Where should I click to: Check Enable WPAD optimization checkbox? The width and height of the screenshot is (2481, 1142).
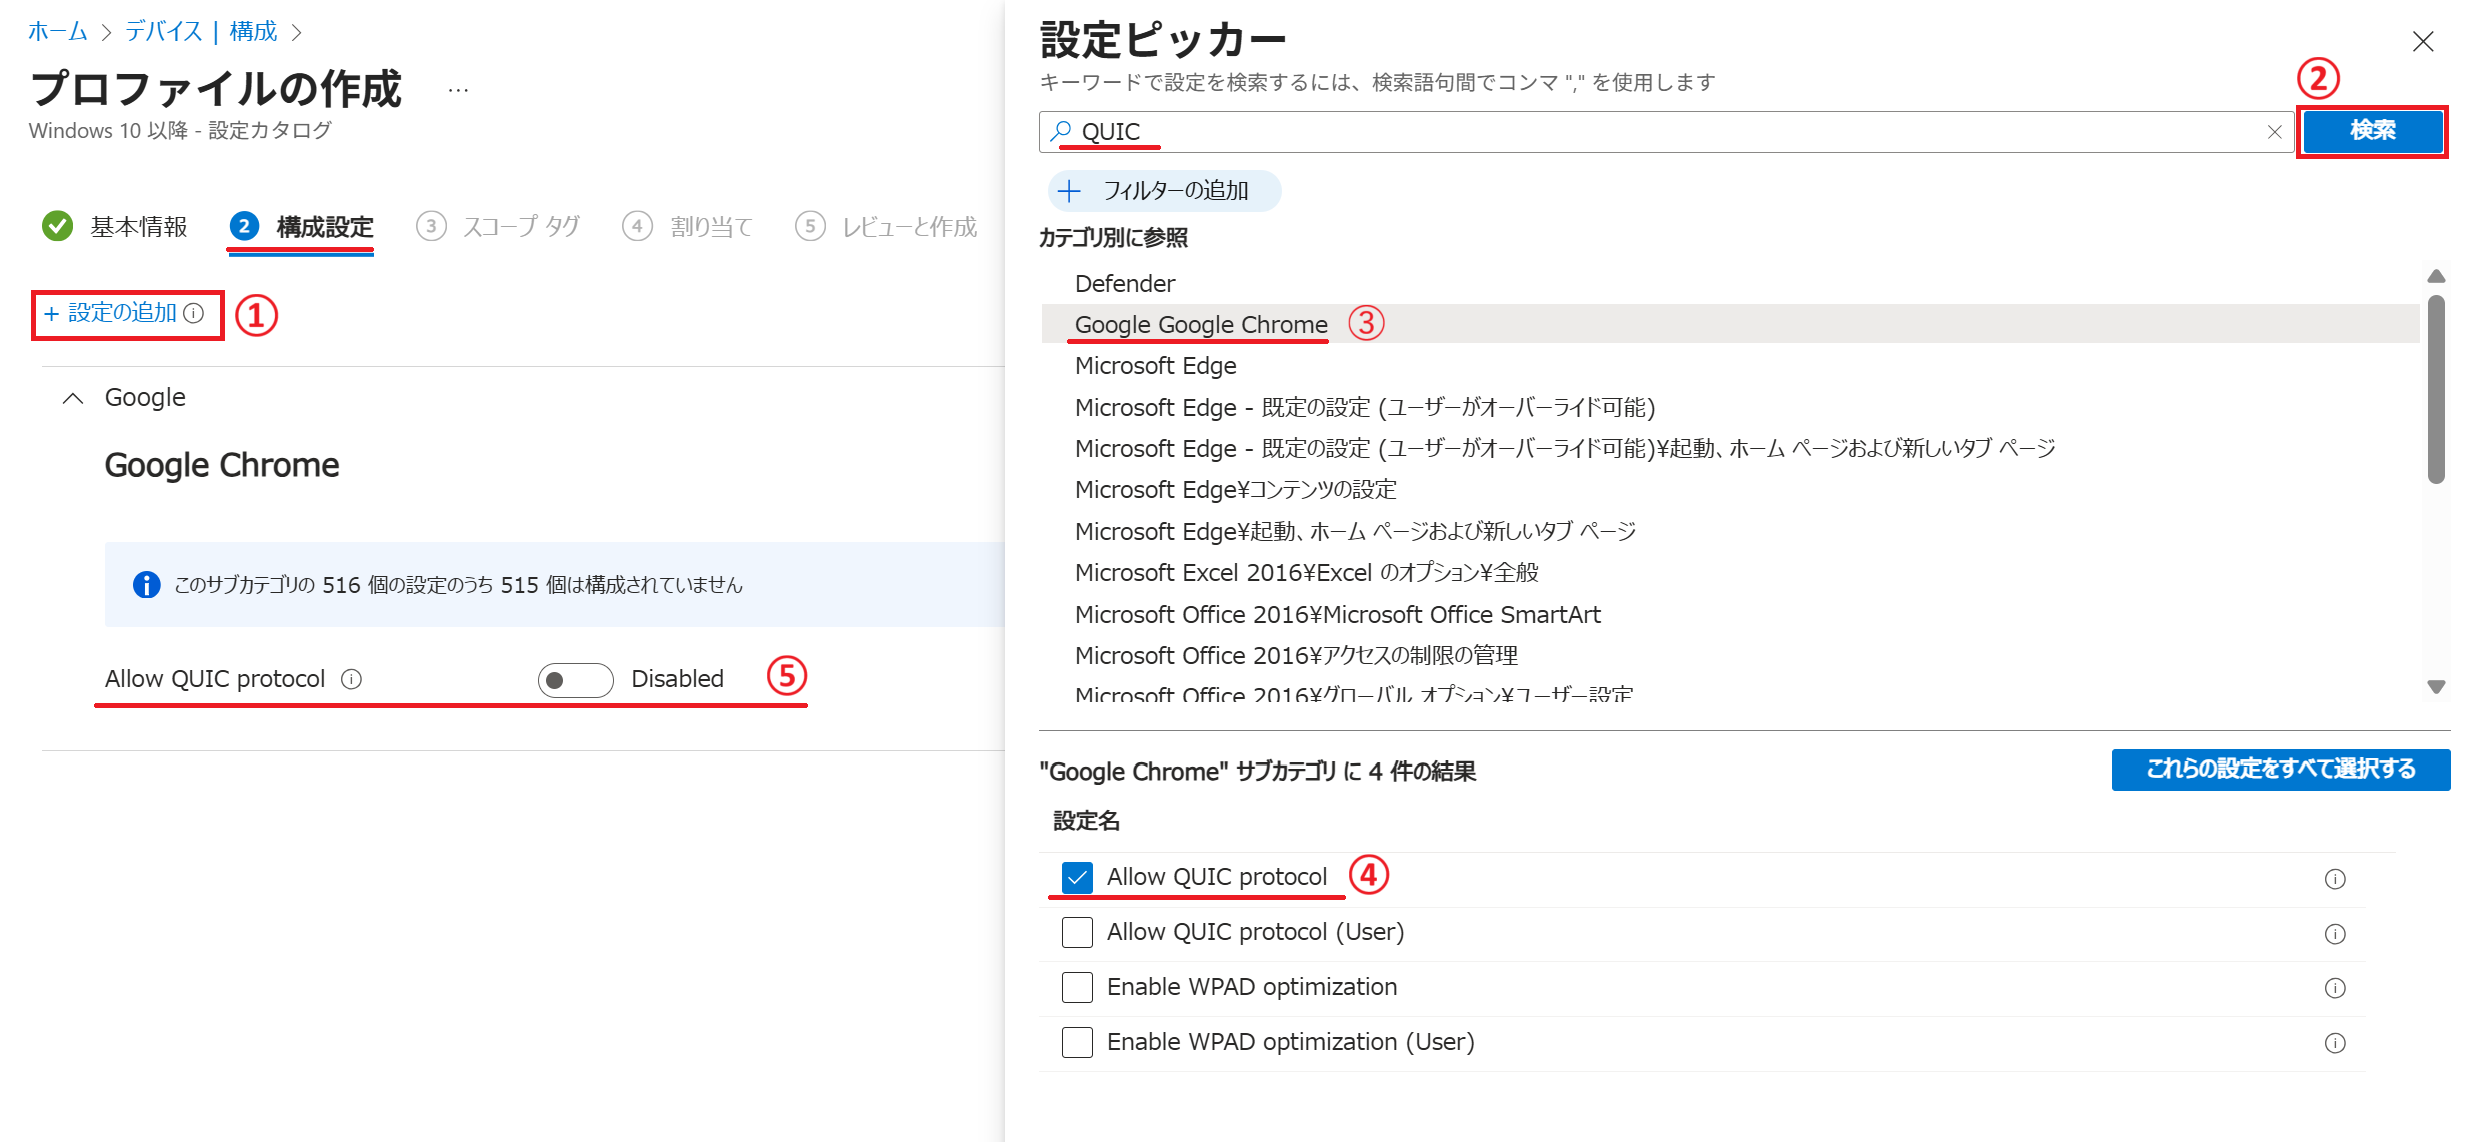coord(1077,987)
